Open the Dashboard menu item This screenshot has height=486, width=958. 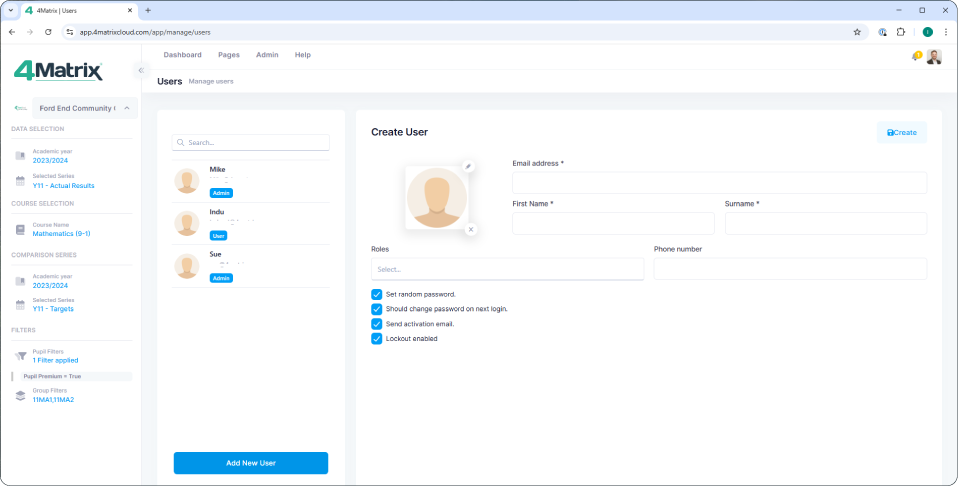(x=182, y=55)
